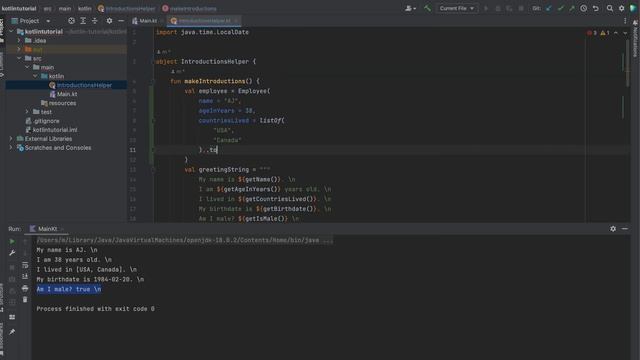Click the restore layout icon in Run panel

[12, 317]
